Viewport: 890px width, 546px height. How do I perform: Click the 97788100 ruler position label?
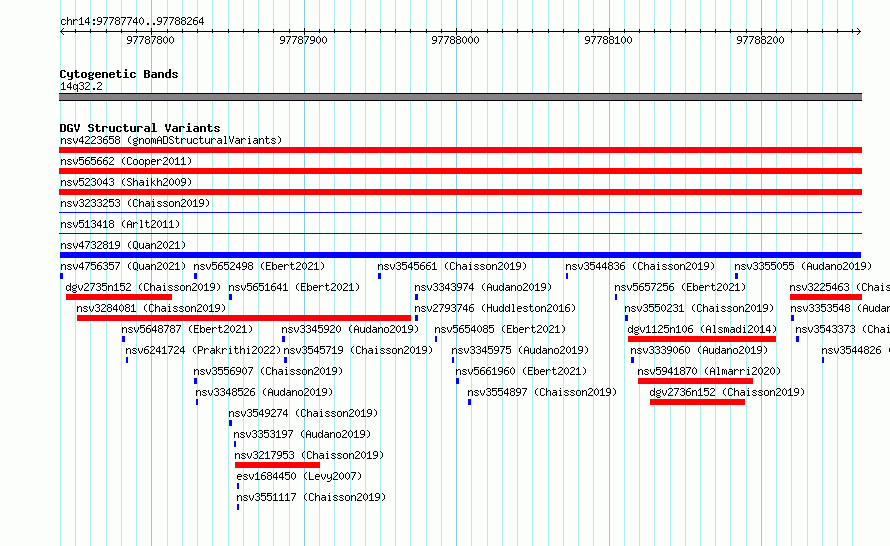[x=608, y=40]
